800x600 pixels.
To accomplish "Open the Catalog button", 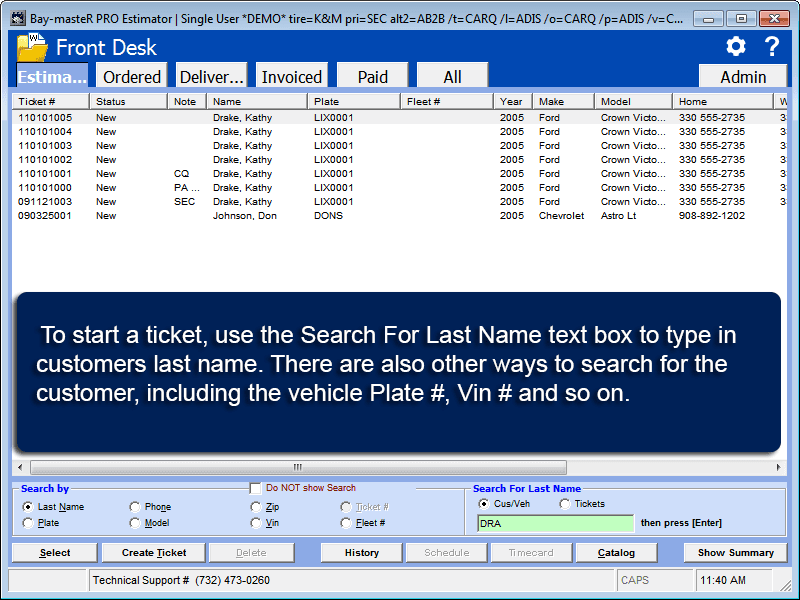I will 616,553.
